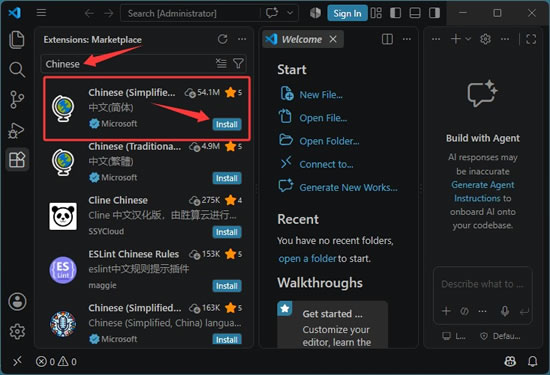
Task: Click the Sign In button
Action: click(x=347, y=13)
